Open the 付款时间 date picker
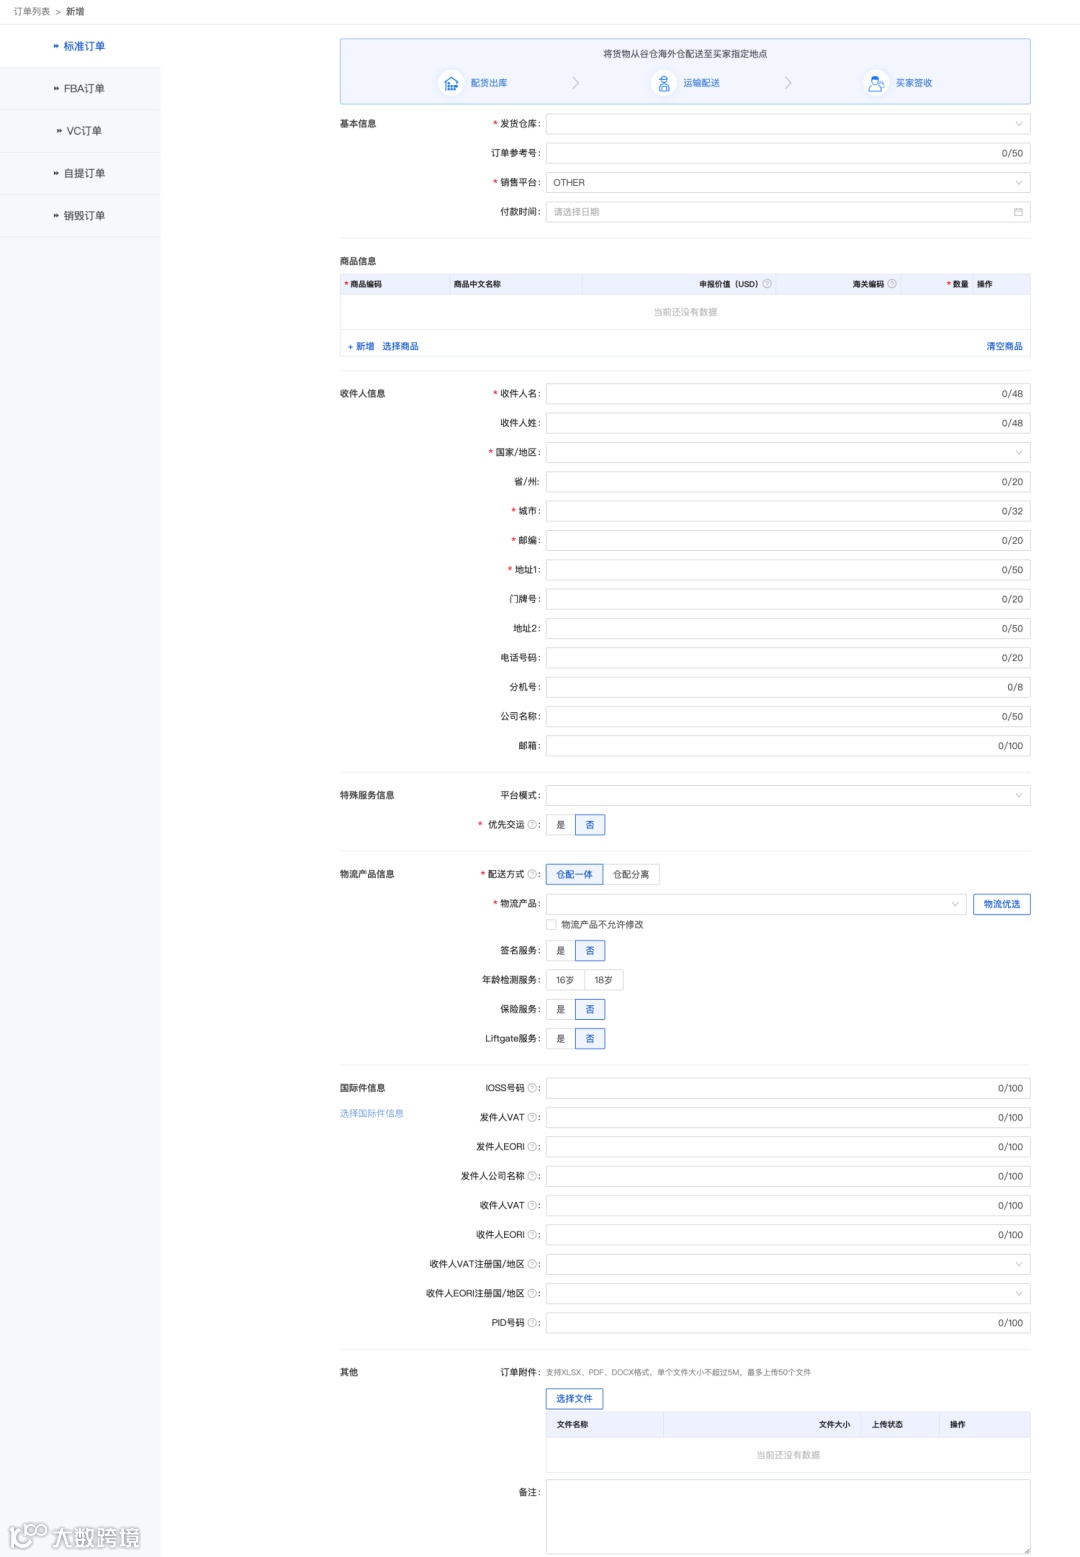1080x1557 pixels. [788, 212]
